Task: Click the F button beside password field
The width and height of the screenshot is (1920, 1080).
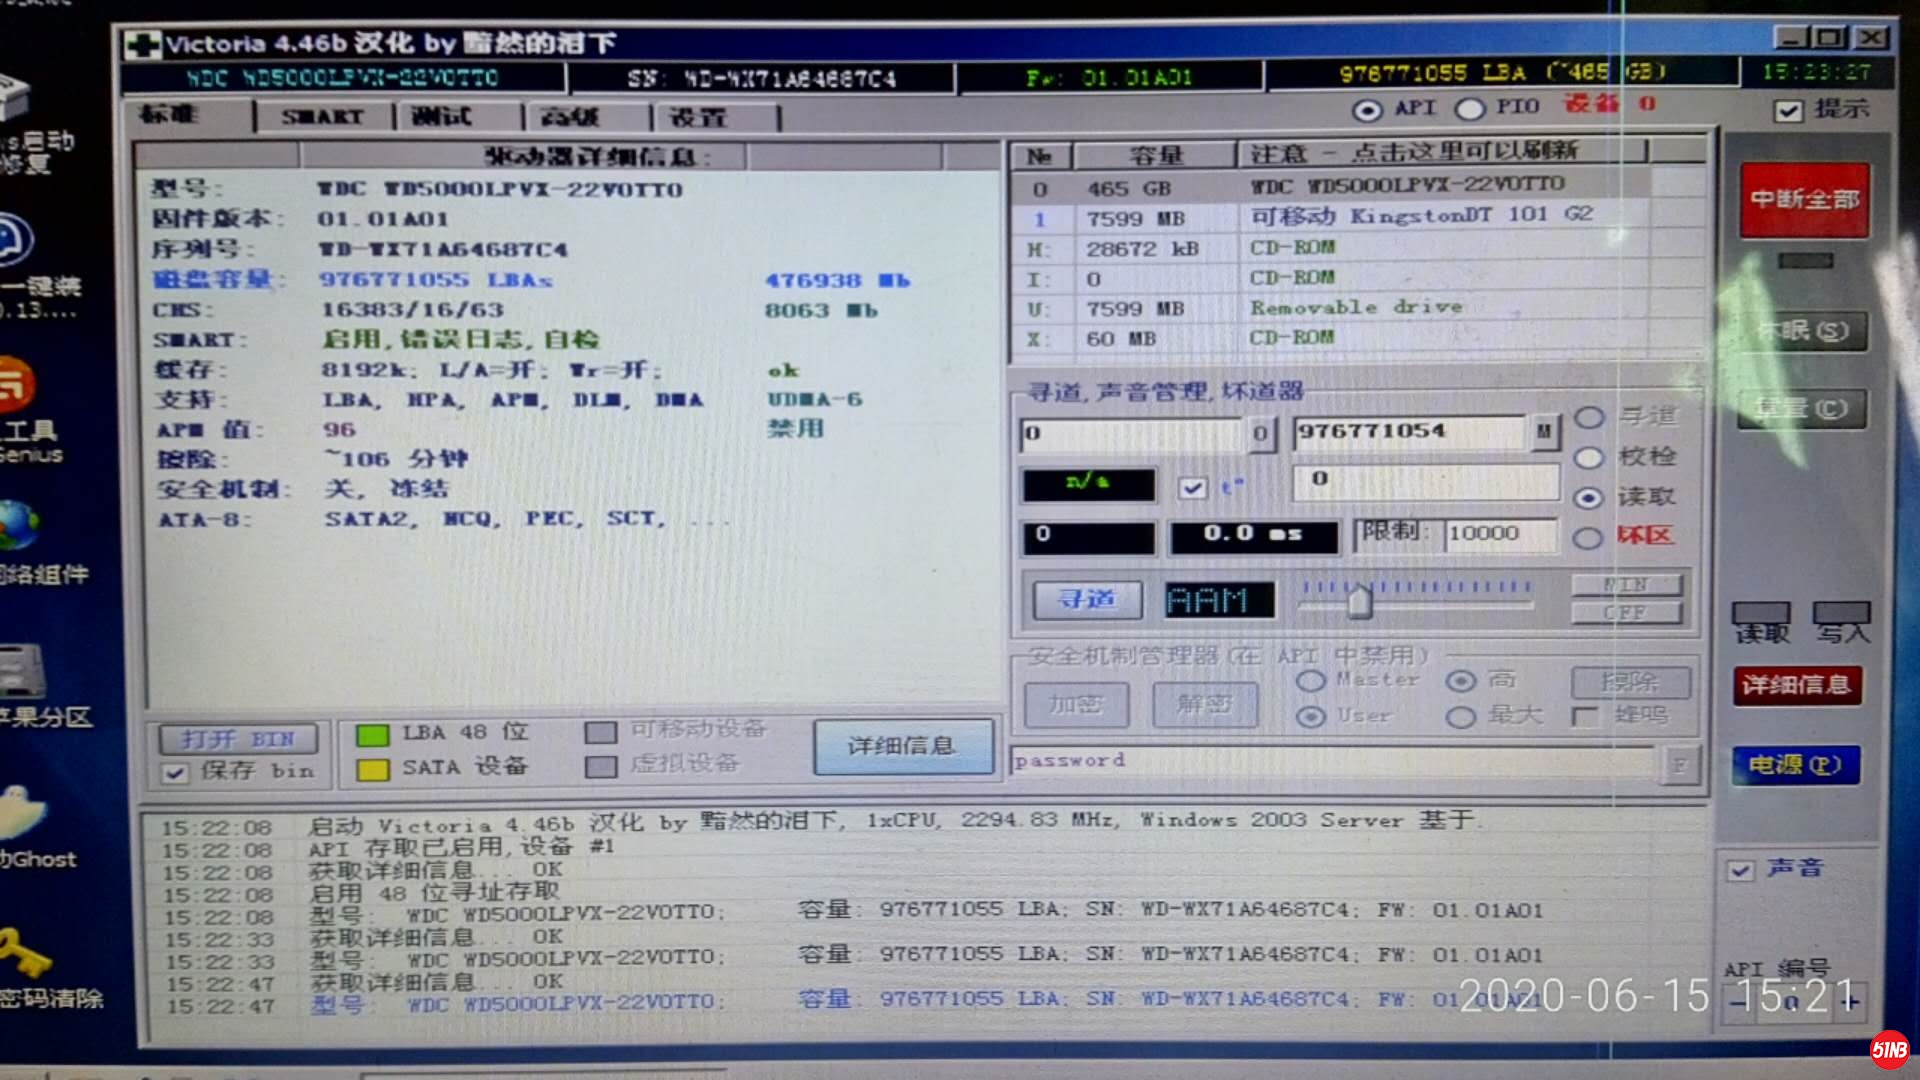Action: click(x=1679, y=765)
